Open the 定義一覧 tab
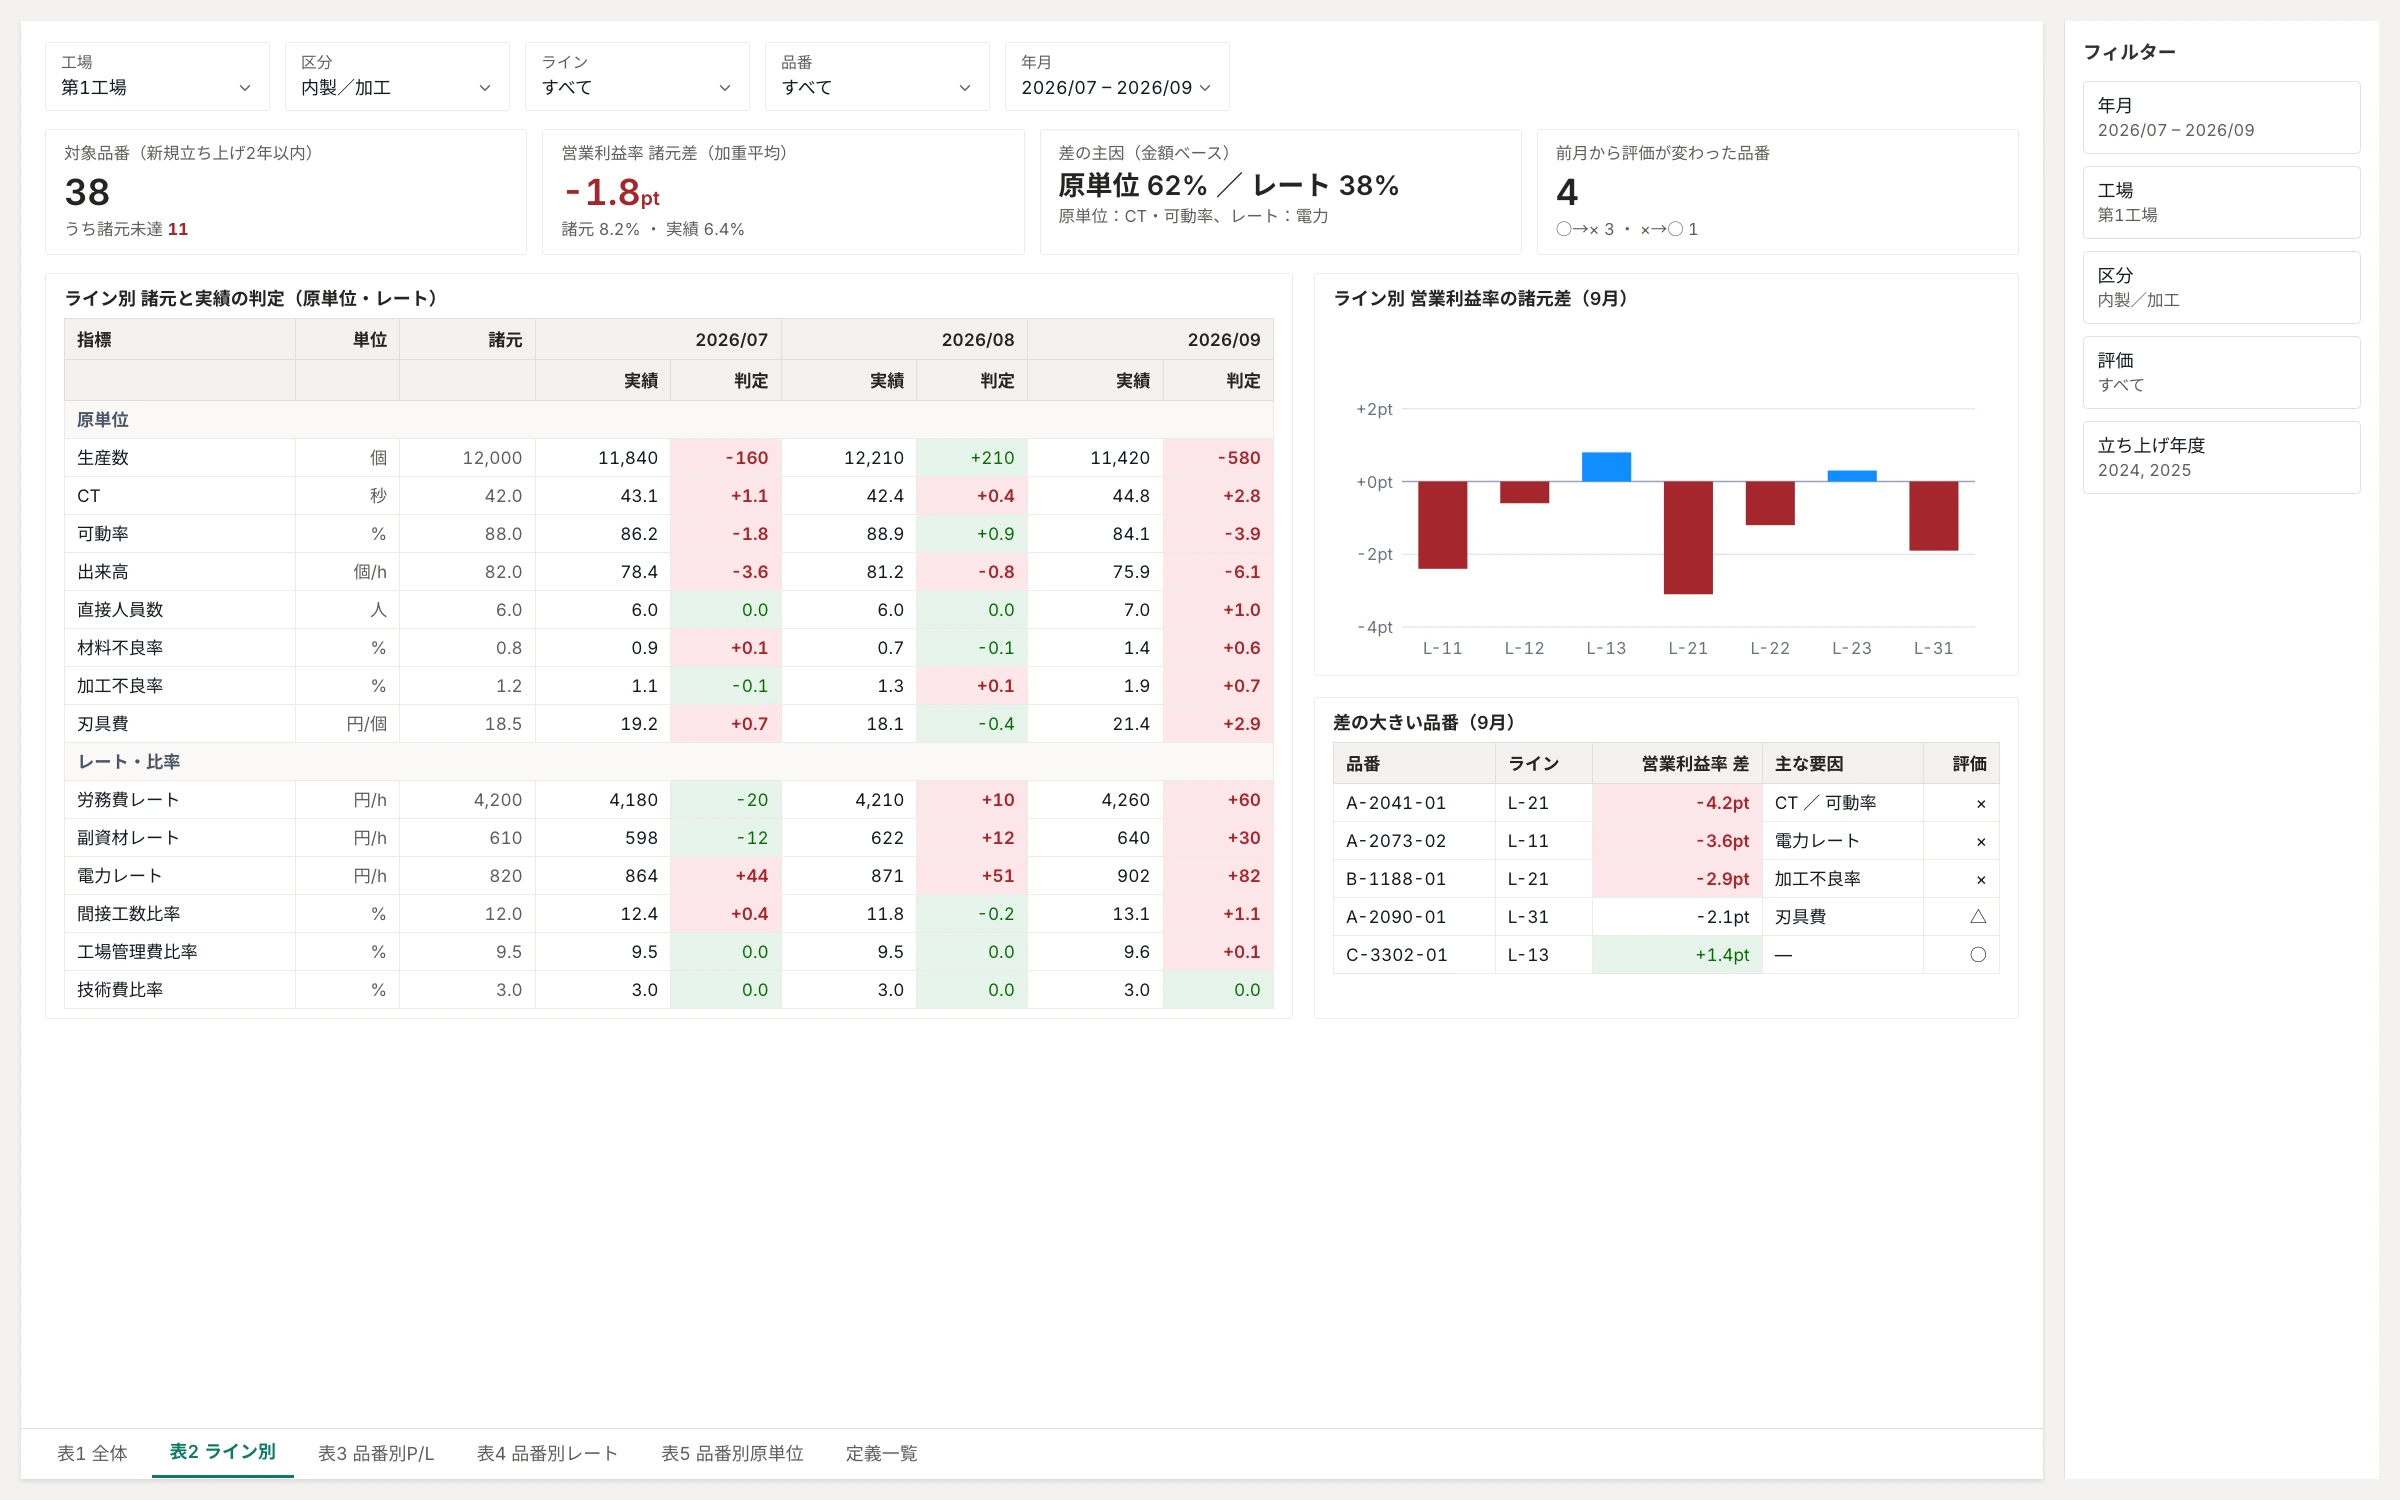 tap(881, 1453)
